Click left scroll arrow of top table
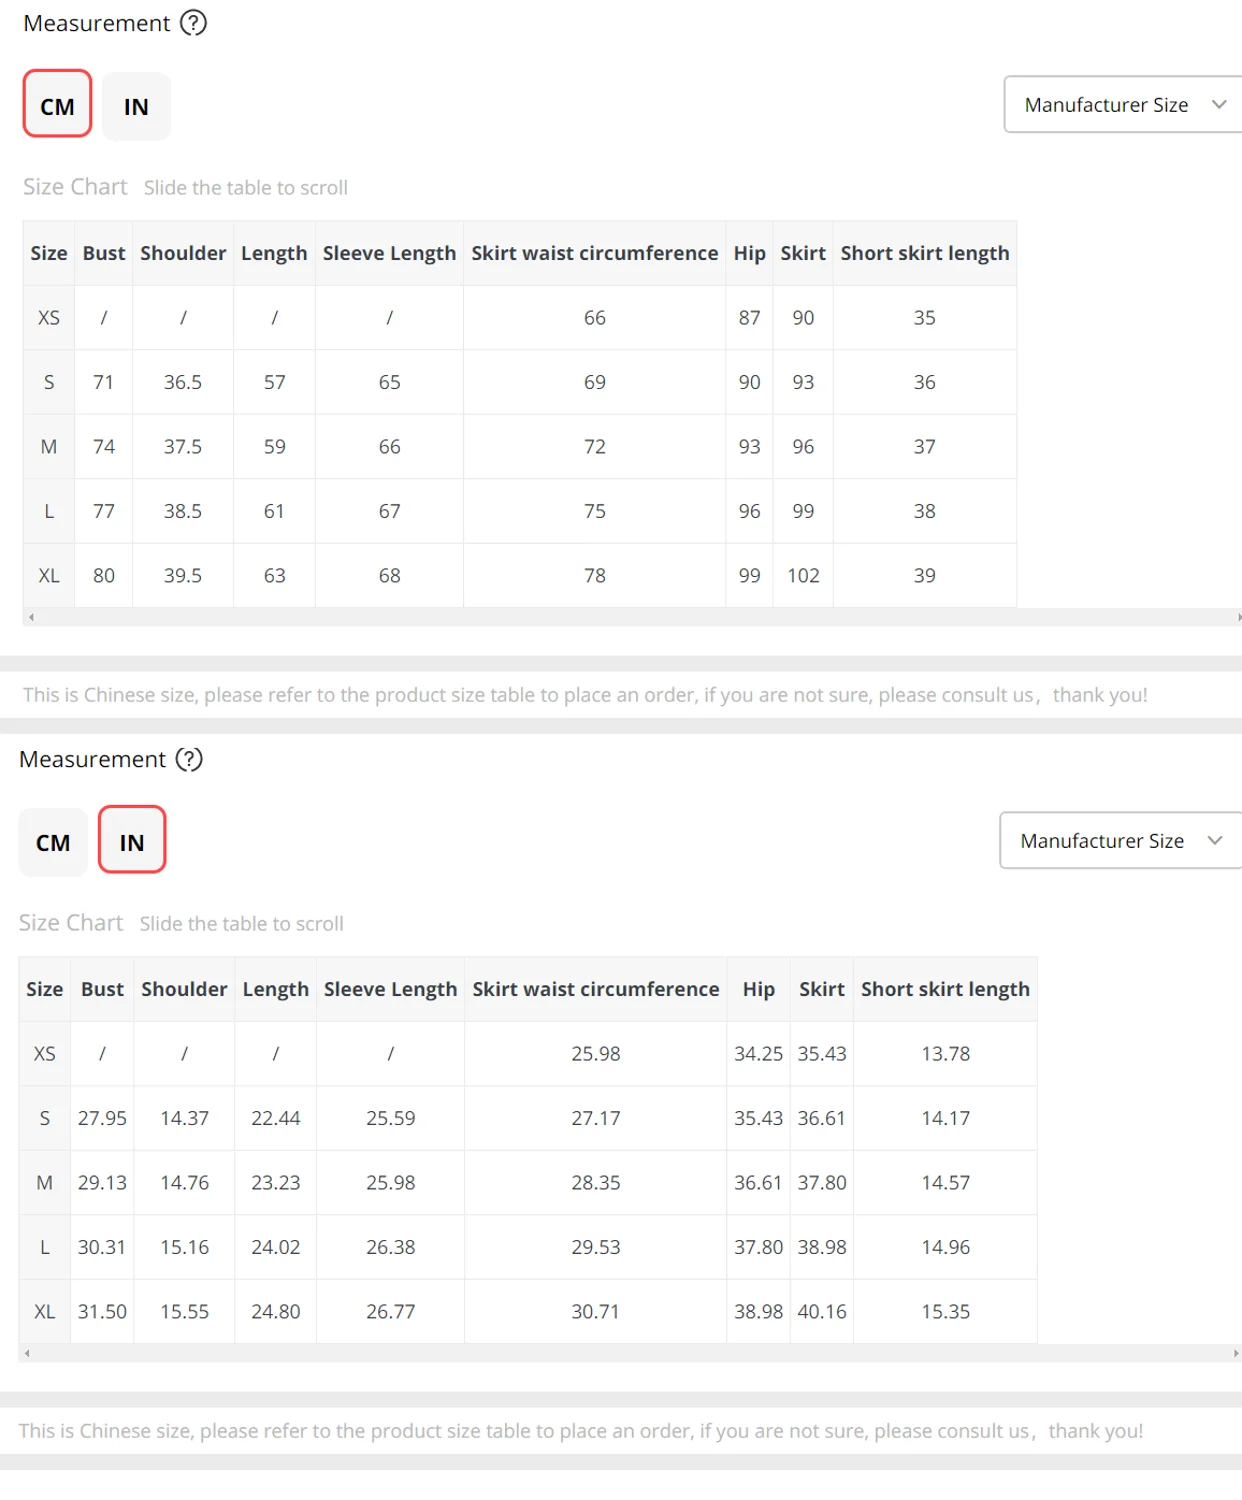 [32, 617]
